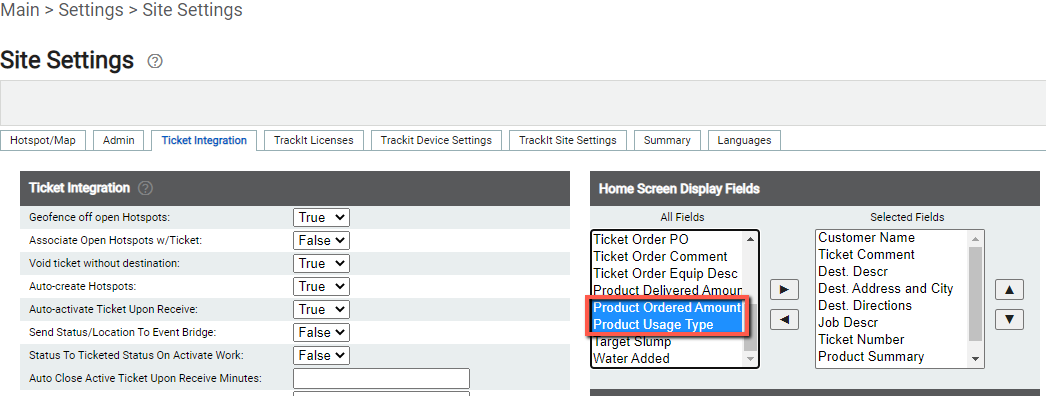The height and width of the screenshot is (396, 1046).
Task: Switch to the Summary tab
Action: coord(667,140)
